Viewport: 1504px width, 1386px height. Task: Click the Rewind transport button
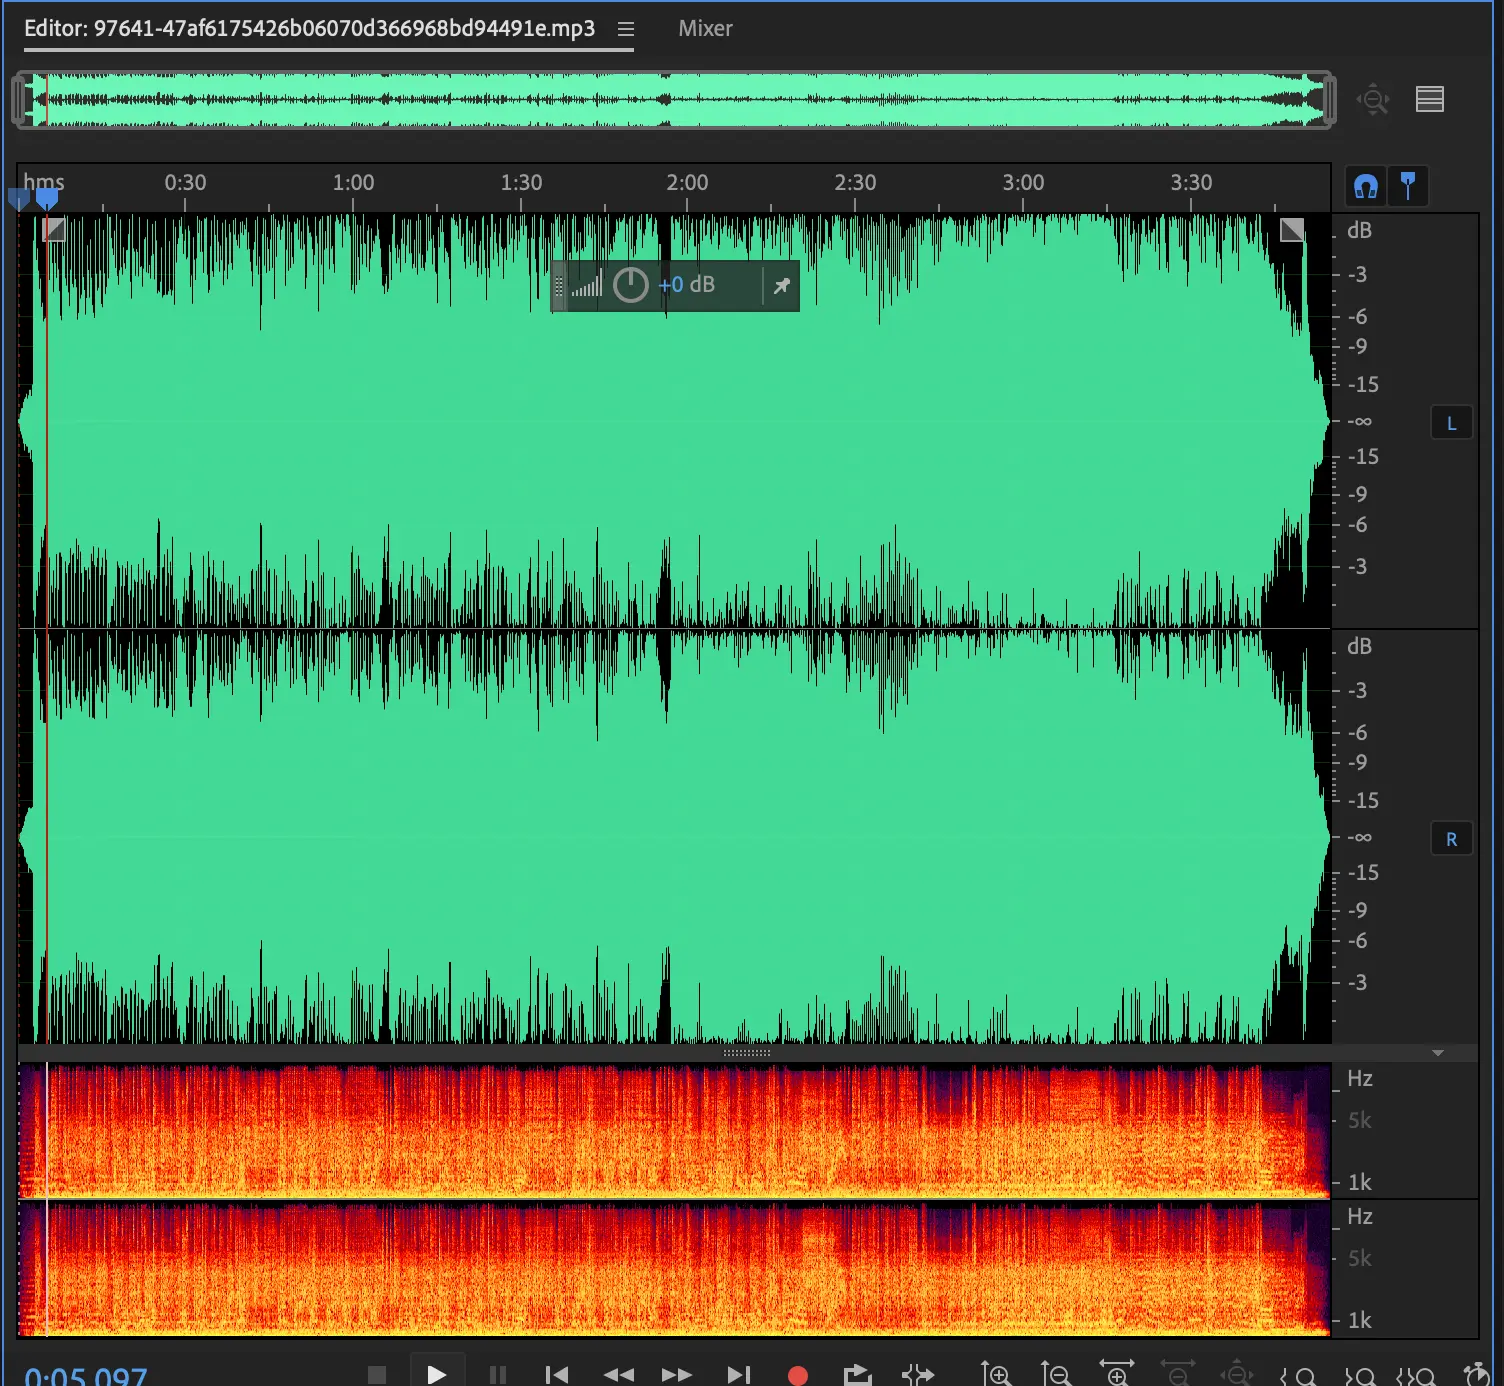coord(619,1375)
